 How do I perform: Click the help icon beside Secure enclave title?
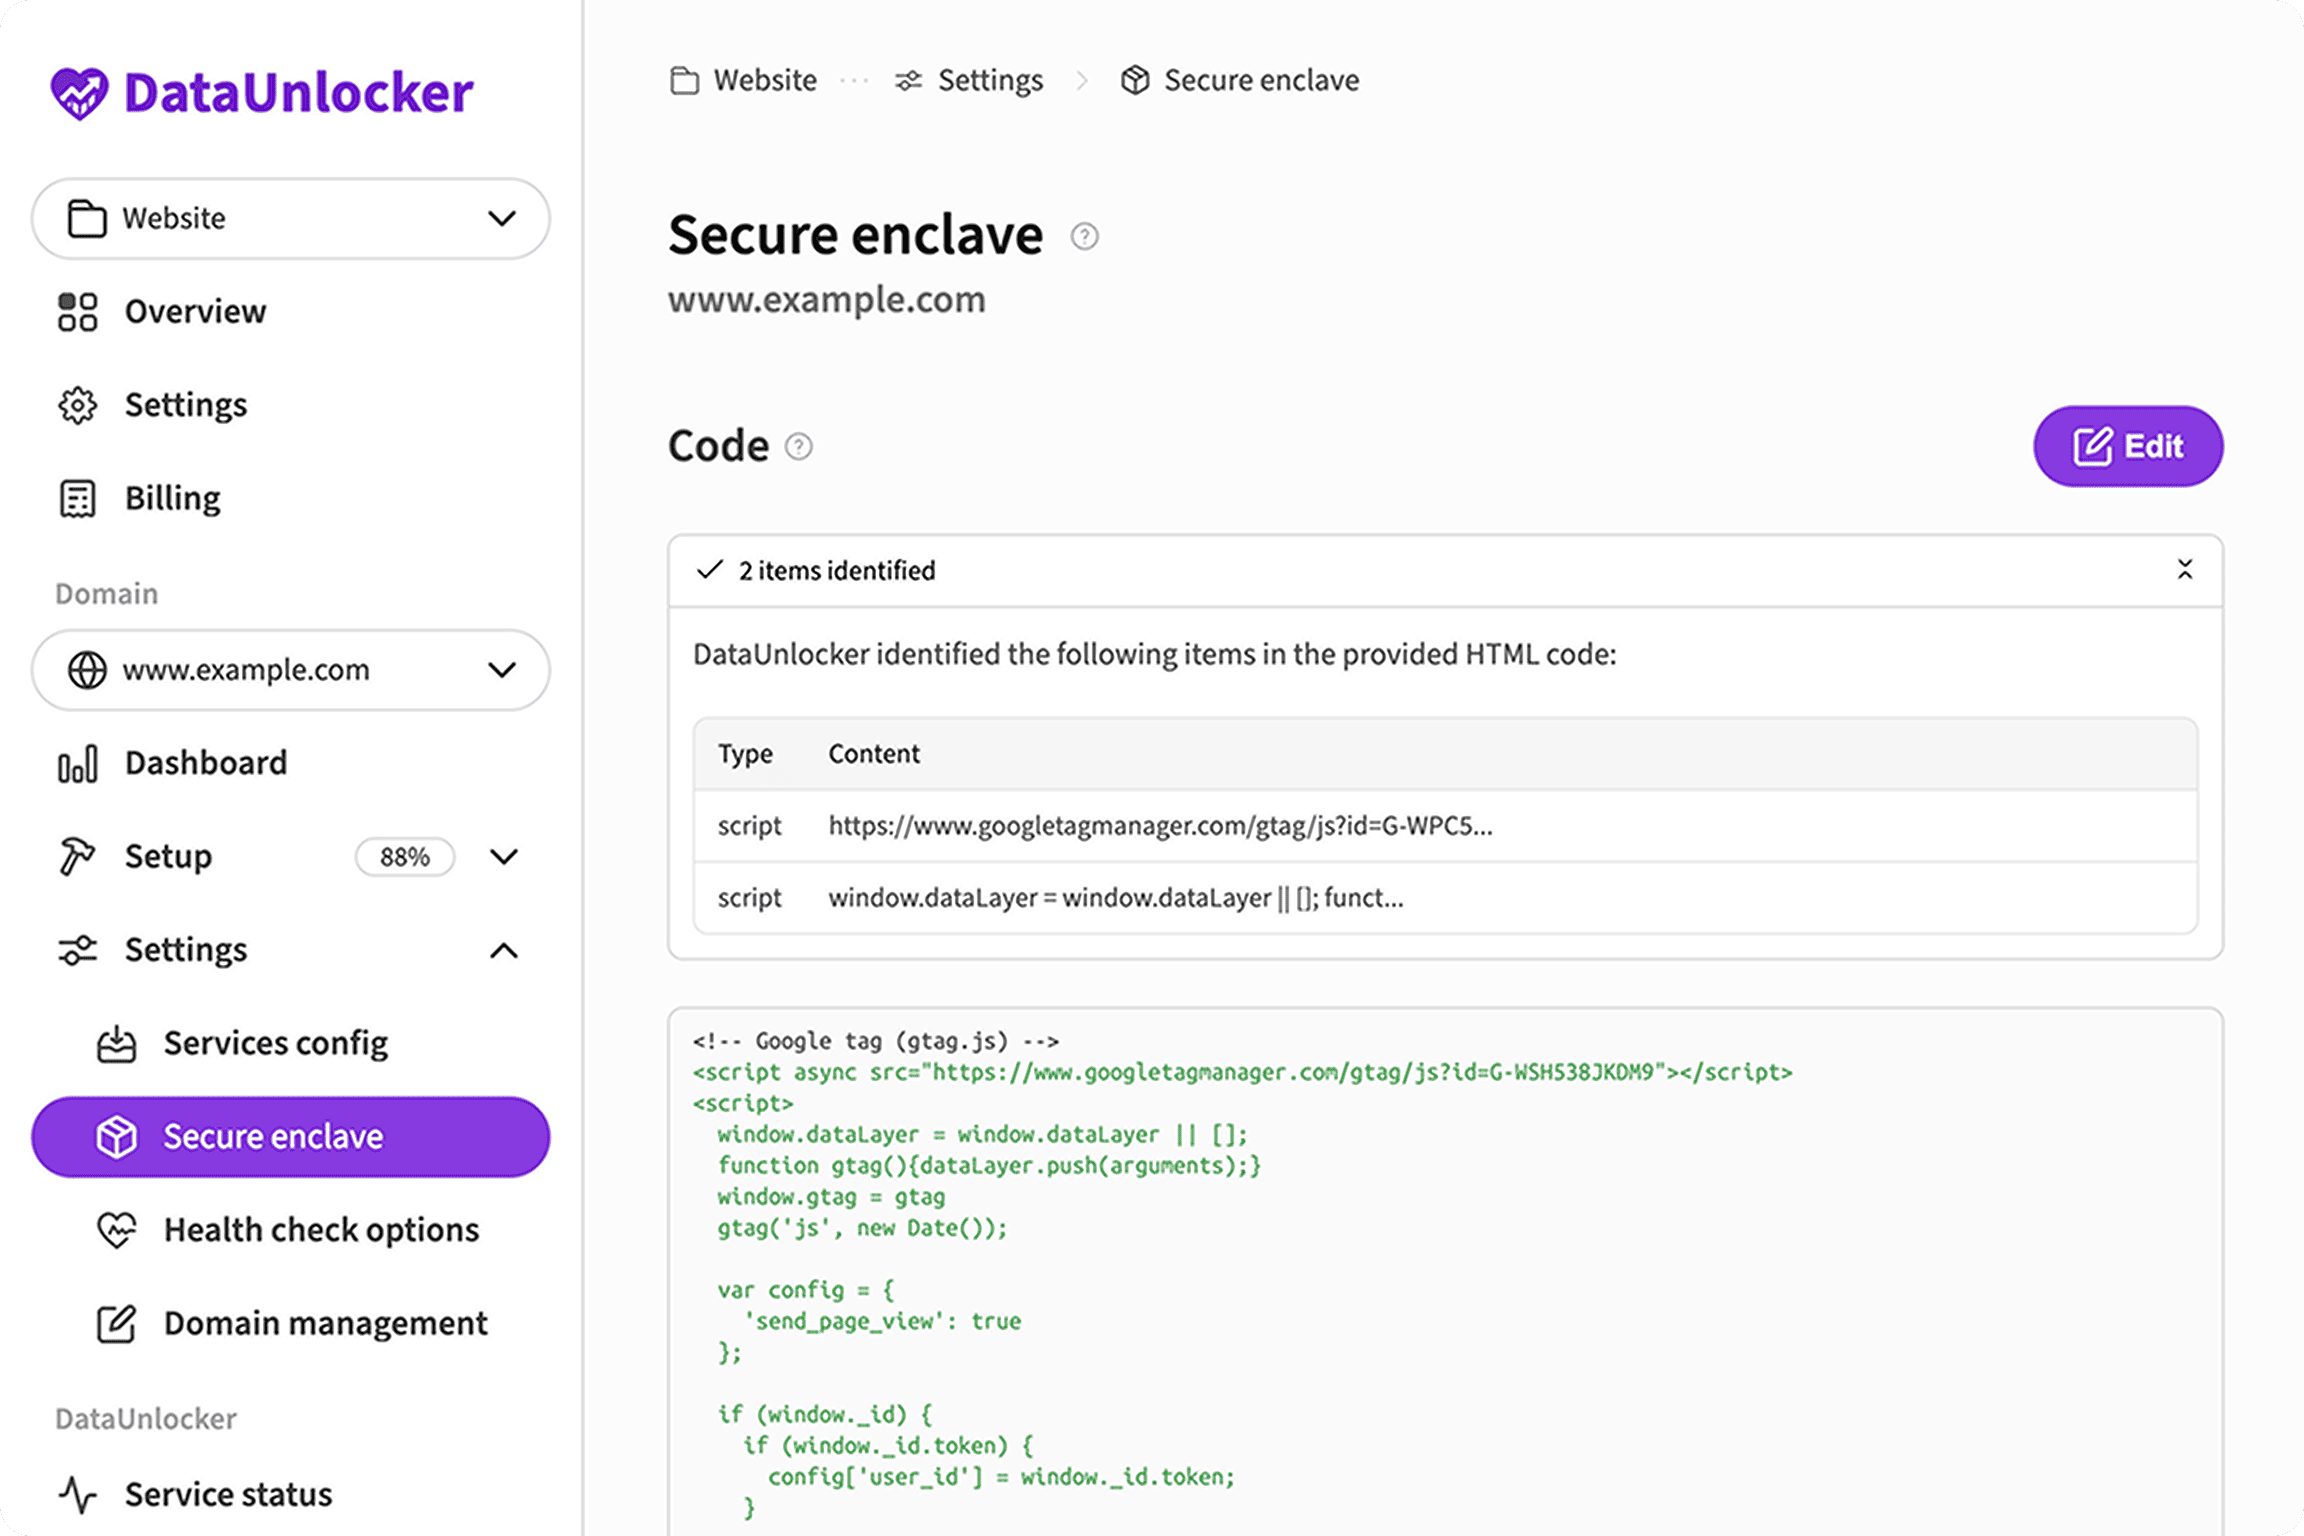1085,237
